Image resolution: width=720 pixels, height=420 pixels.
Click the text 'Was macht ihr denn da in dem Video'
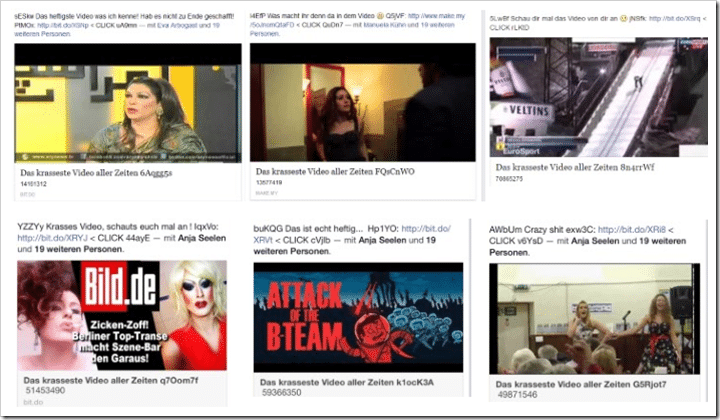click(x=319, y=16)
